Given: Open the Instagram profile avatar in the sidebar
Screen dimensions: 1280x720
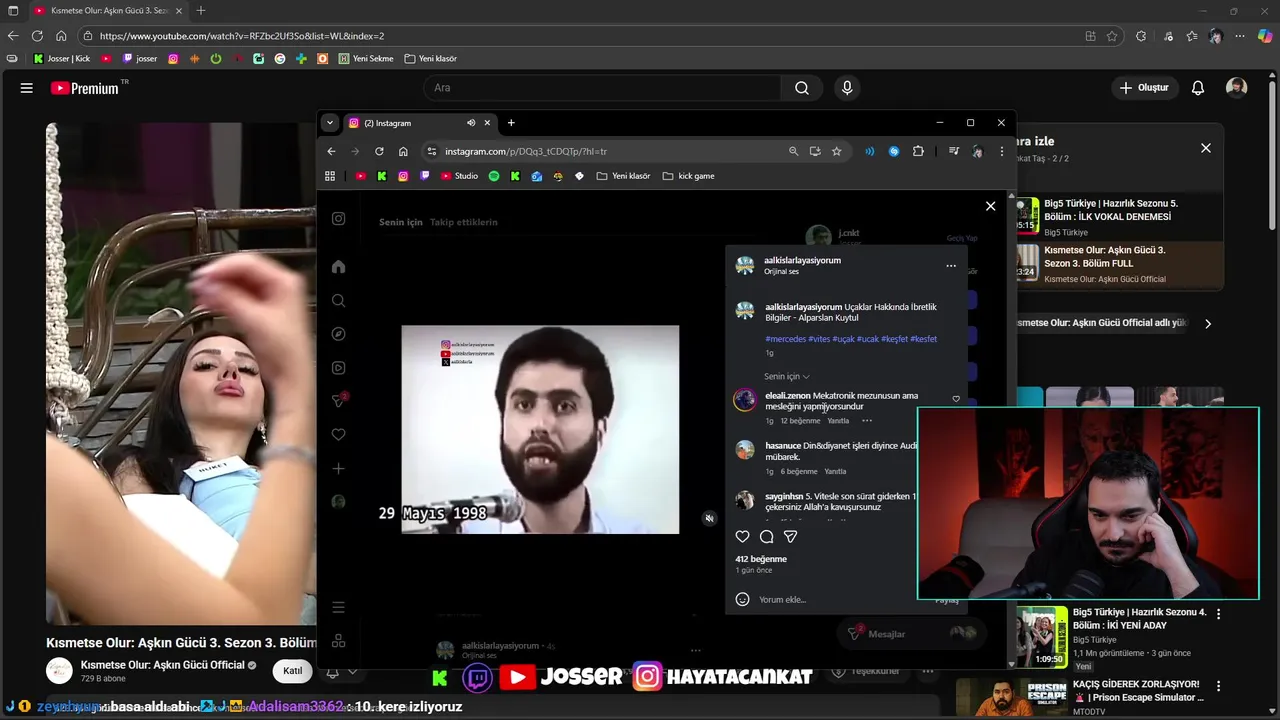Looking at the screenshot, I should point(338,502).
